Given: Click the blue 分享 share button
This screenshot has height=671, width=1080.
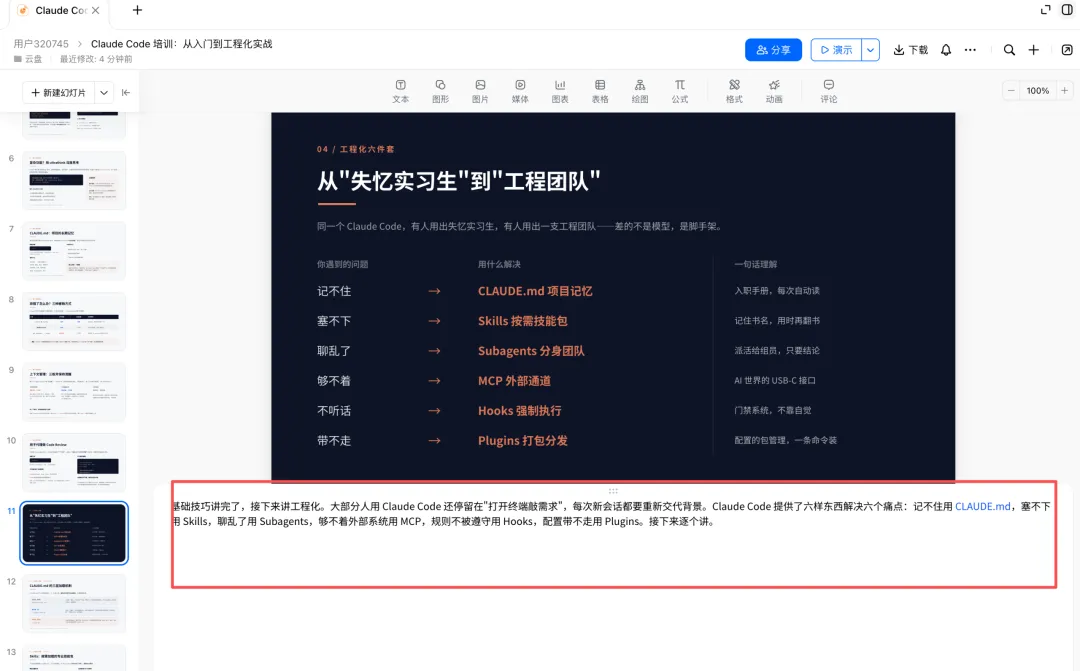Looking at the screenshot, I should coord(773,50).
